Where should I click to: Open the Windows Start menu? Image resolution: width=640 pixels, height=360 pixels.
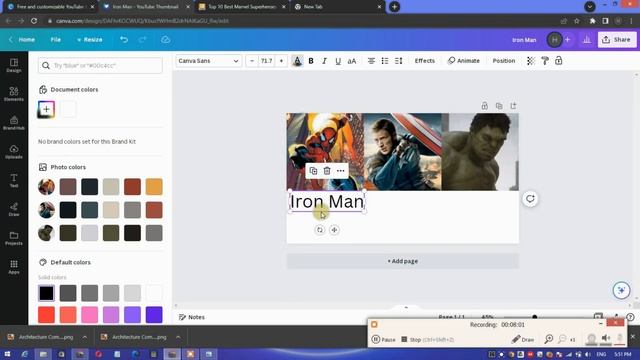7,354
